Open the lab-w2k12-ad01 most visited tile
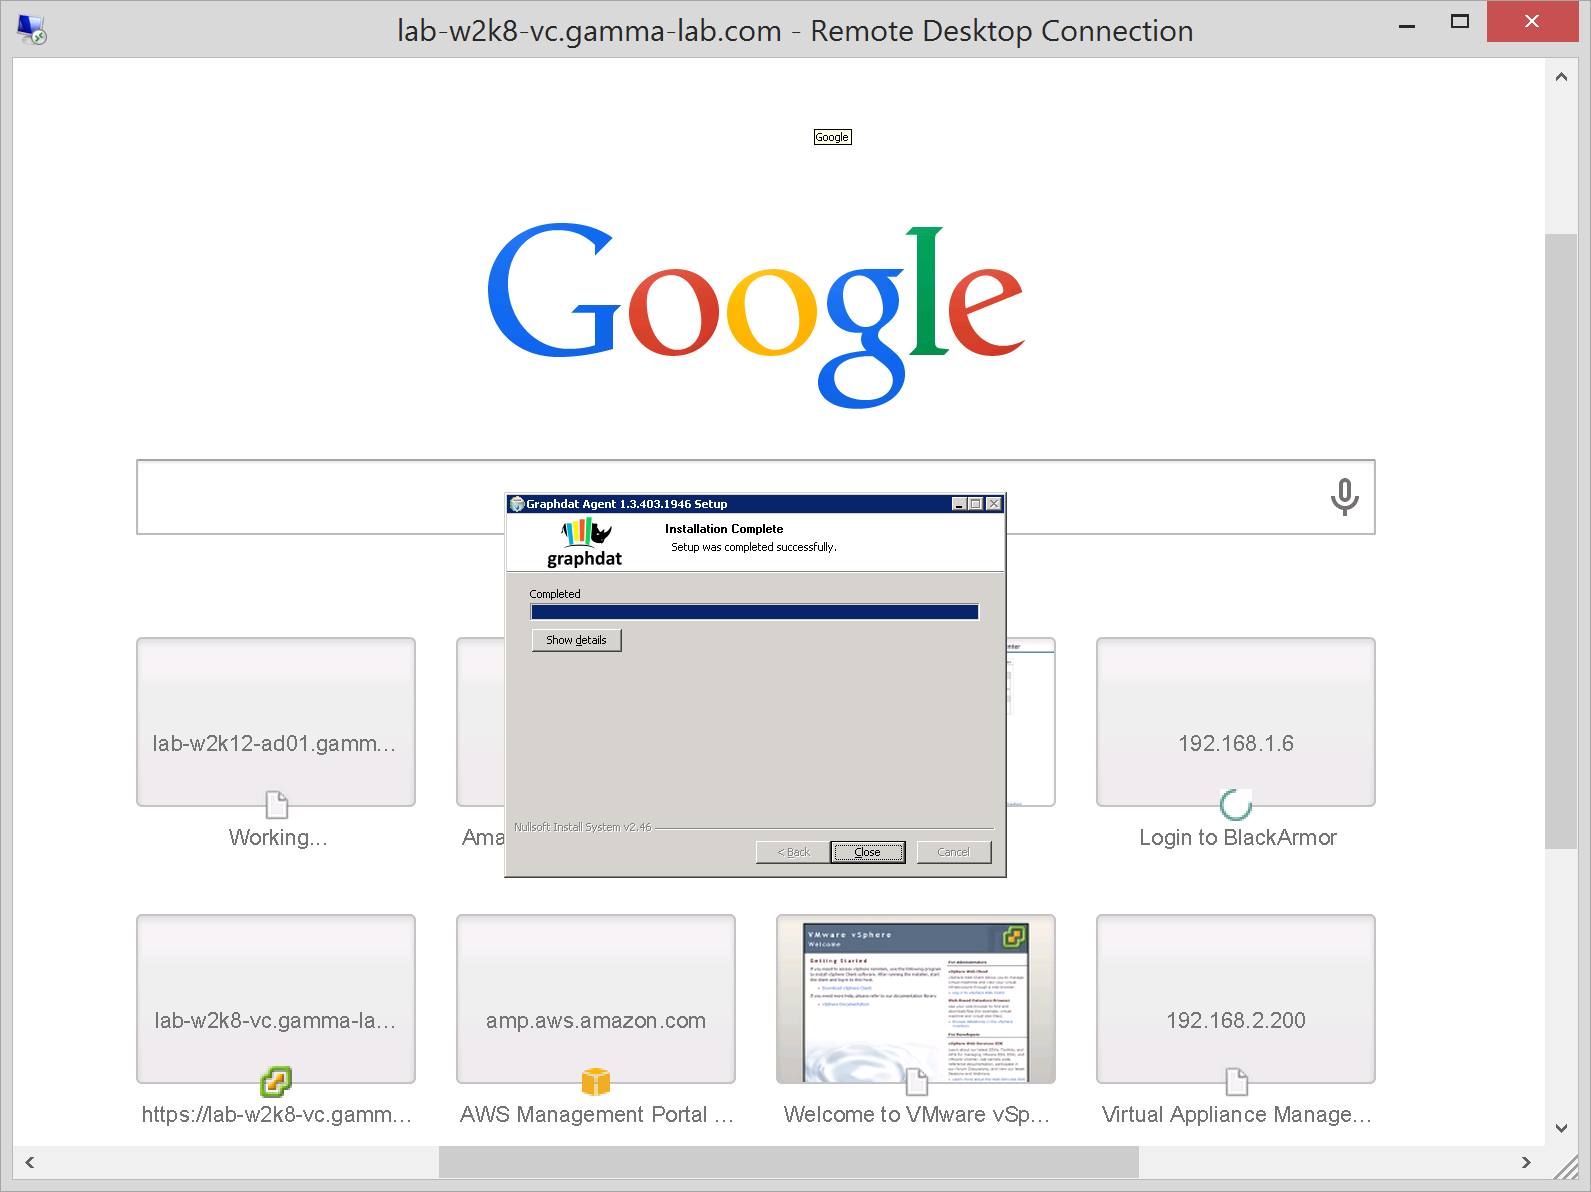 [x=275, y=722]
